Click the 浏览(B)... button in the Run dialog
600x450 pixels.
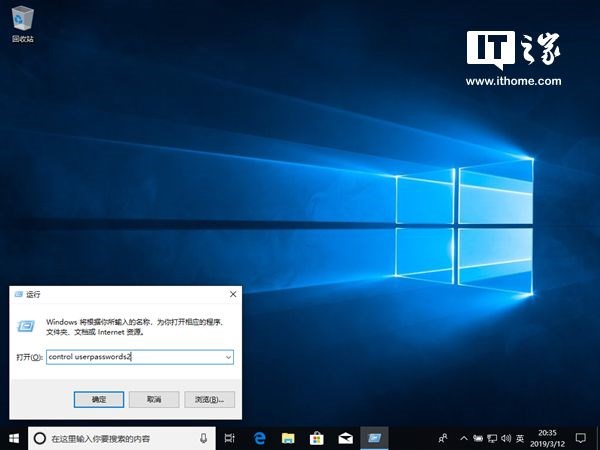pyautogui.click(x=209, y=399)
